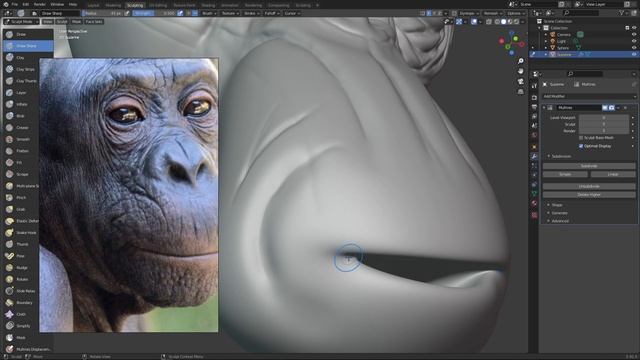The height and width of the screenshot is (360, 640).
Task: Toggle visibility eye for Light object
Action: click(634, 41)
